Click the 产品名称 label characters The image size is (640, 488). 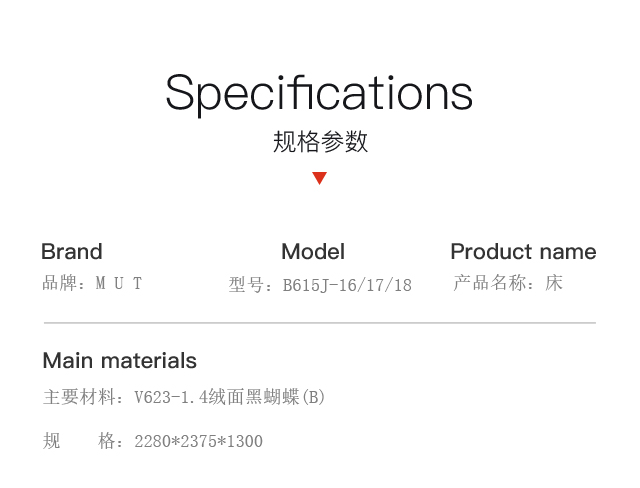tap(489, 283)
